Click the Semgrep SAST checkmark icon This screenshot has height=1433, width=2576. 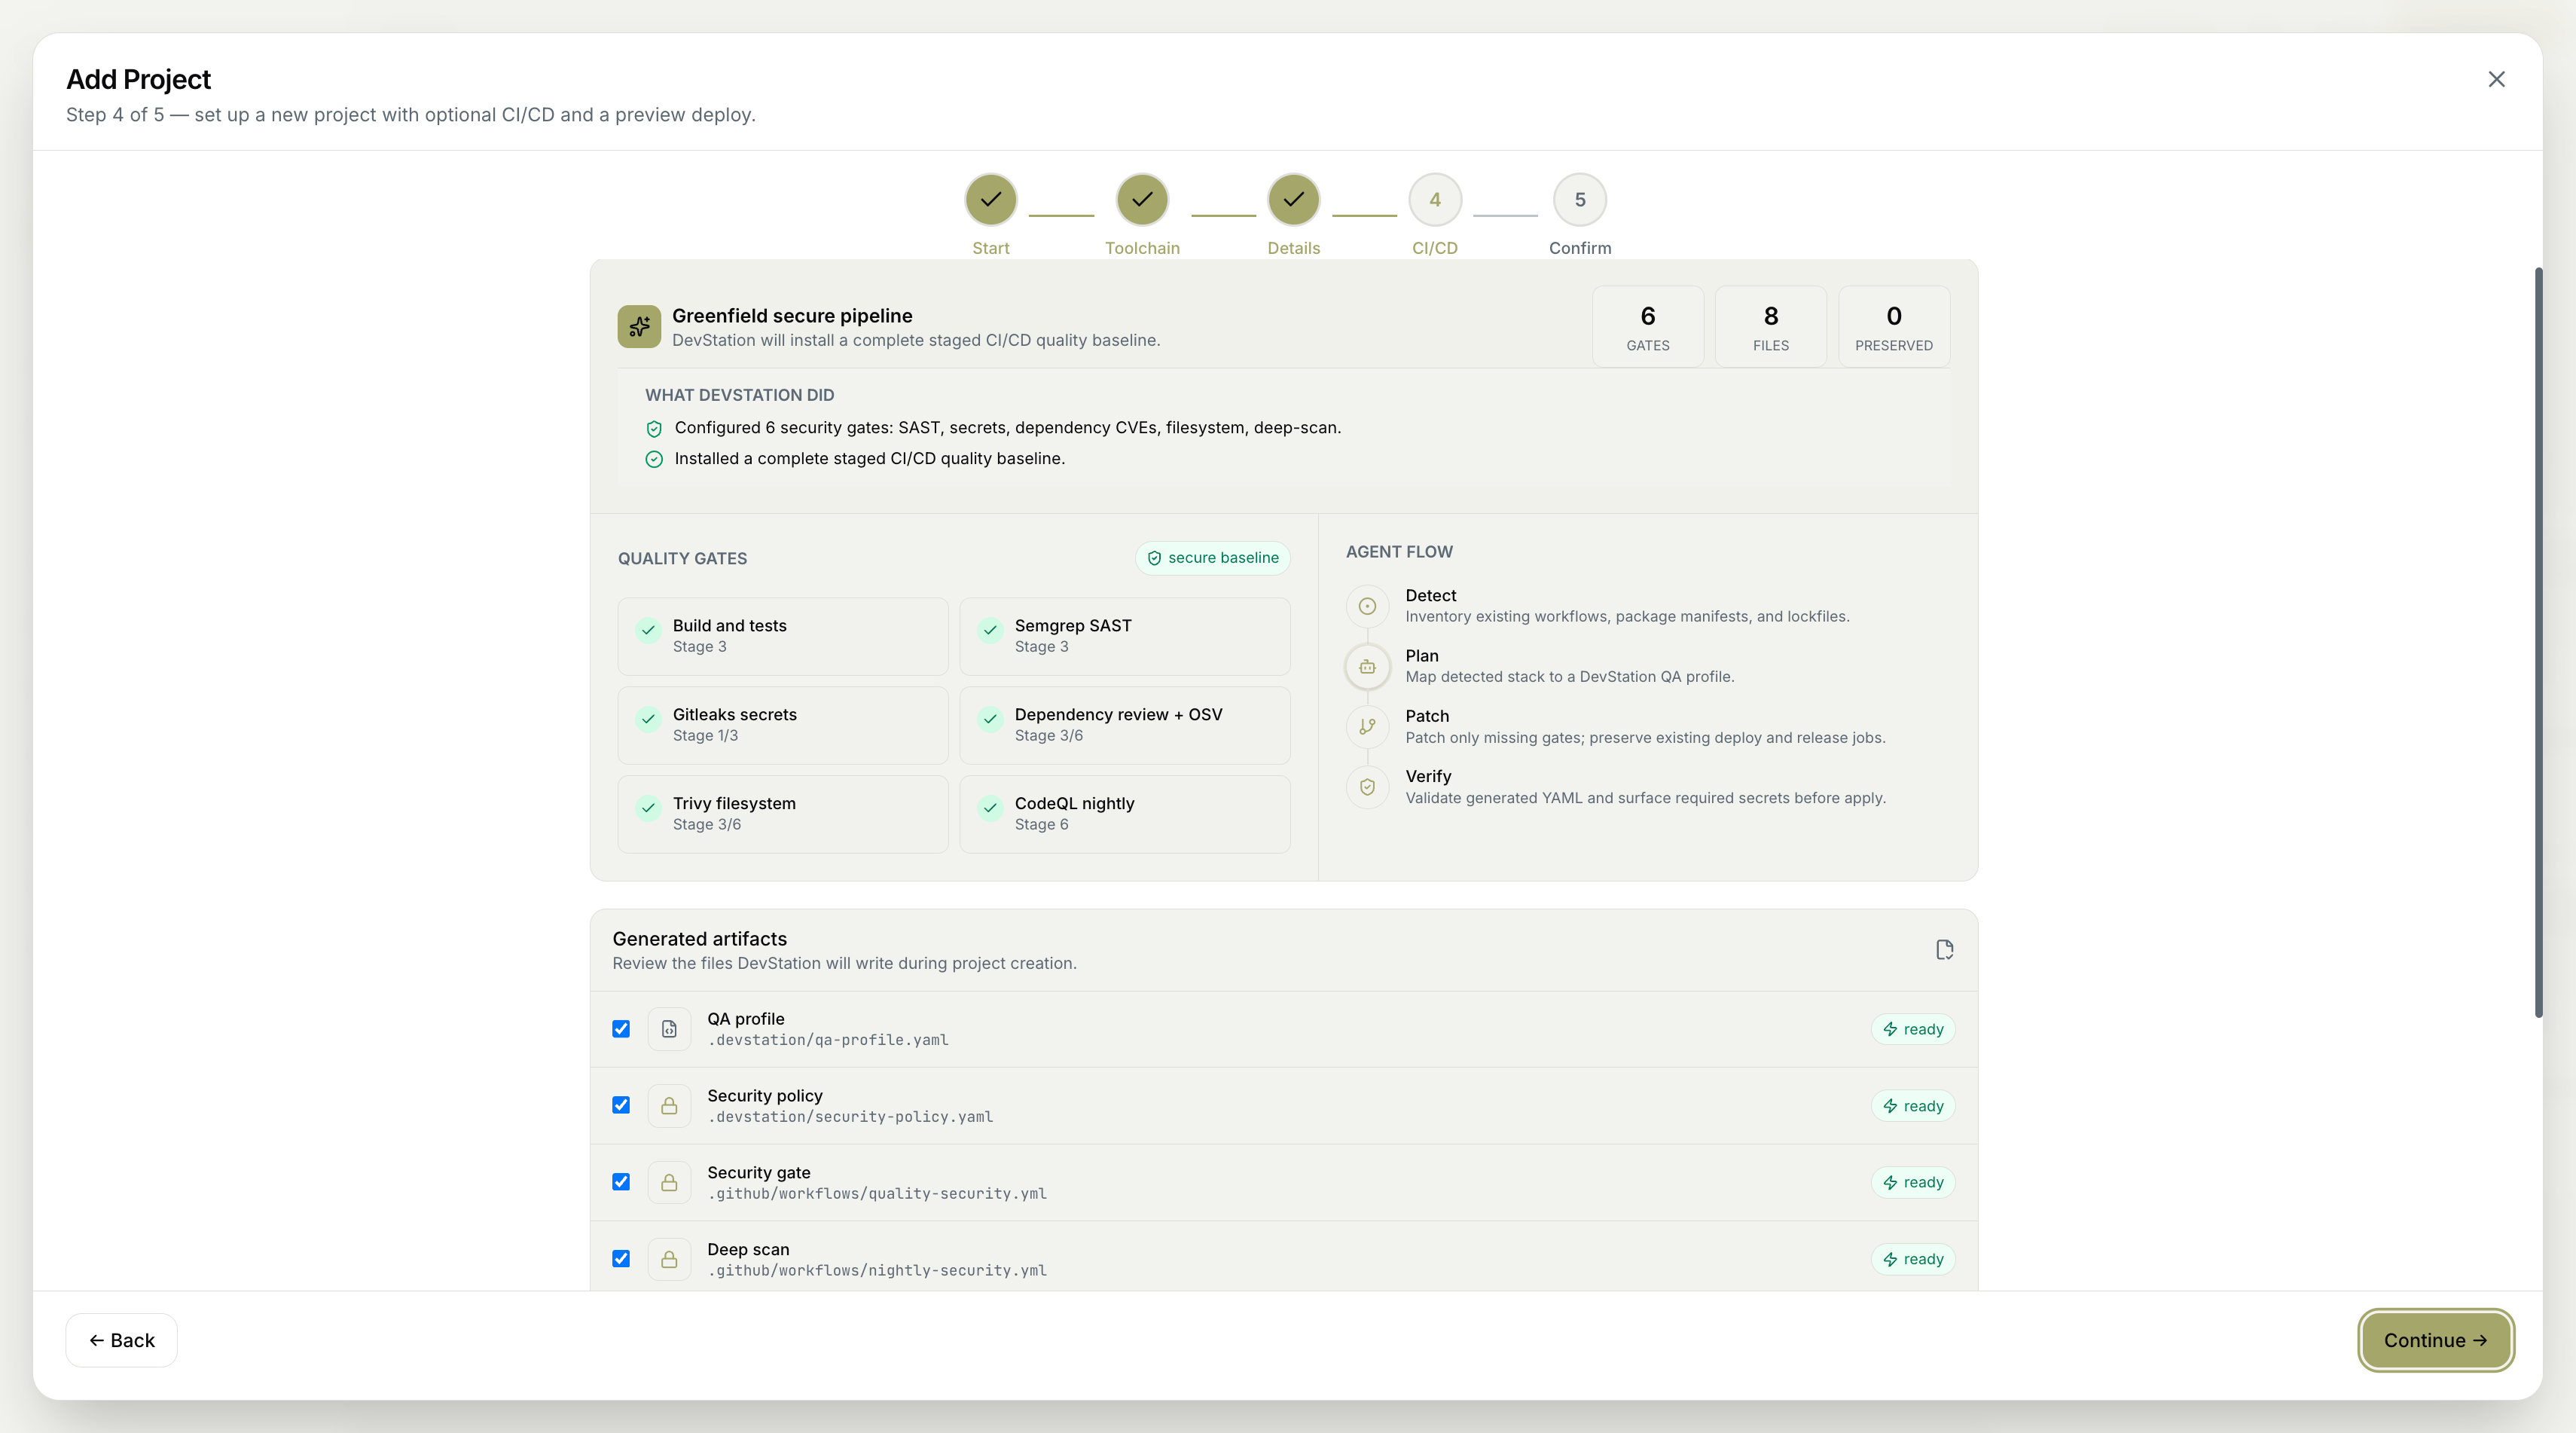click(990, 630)
